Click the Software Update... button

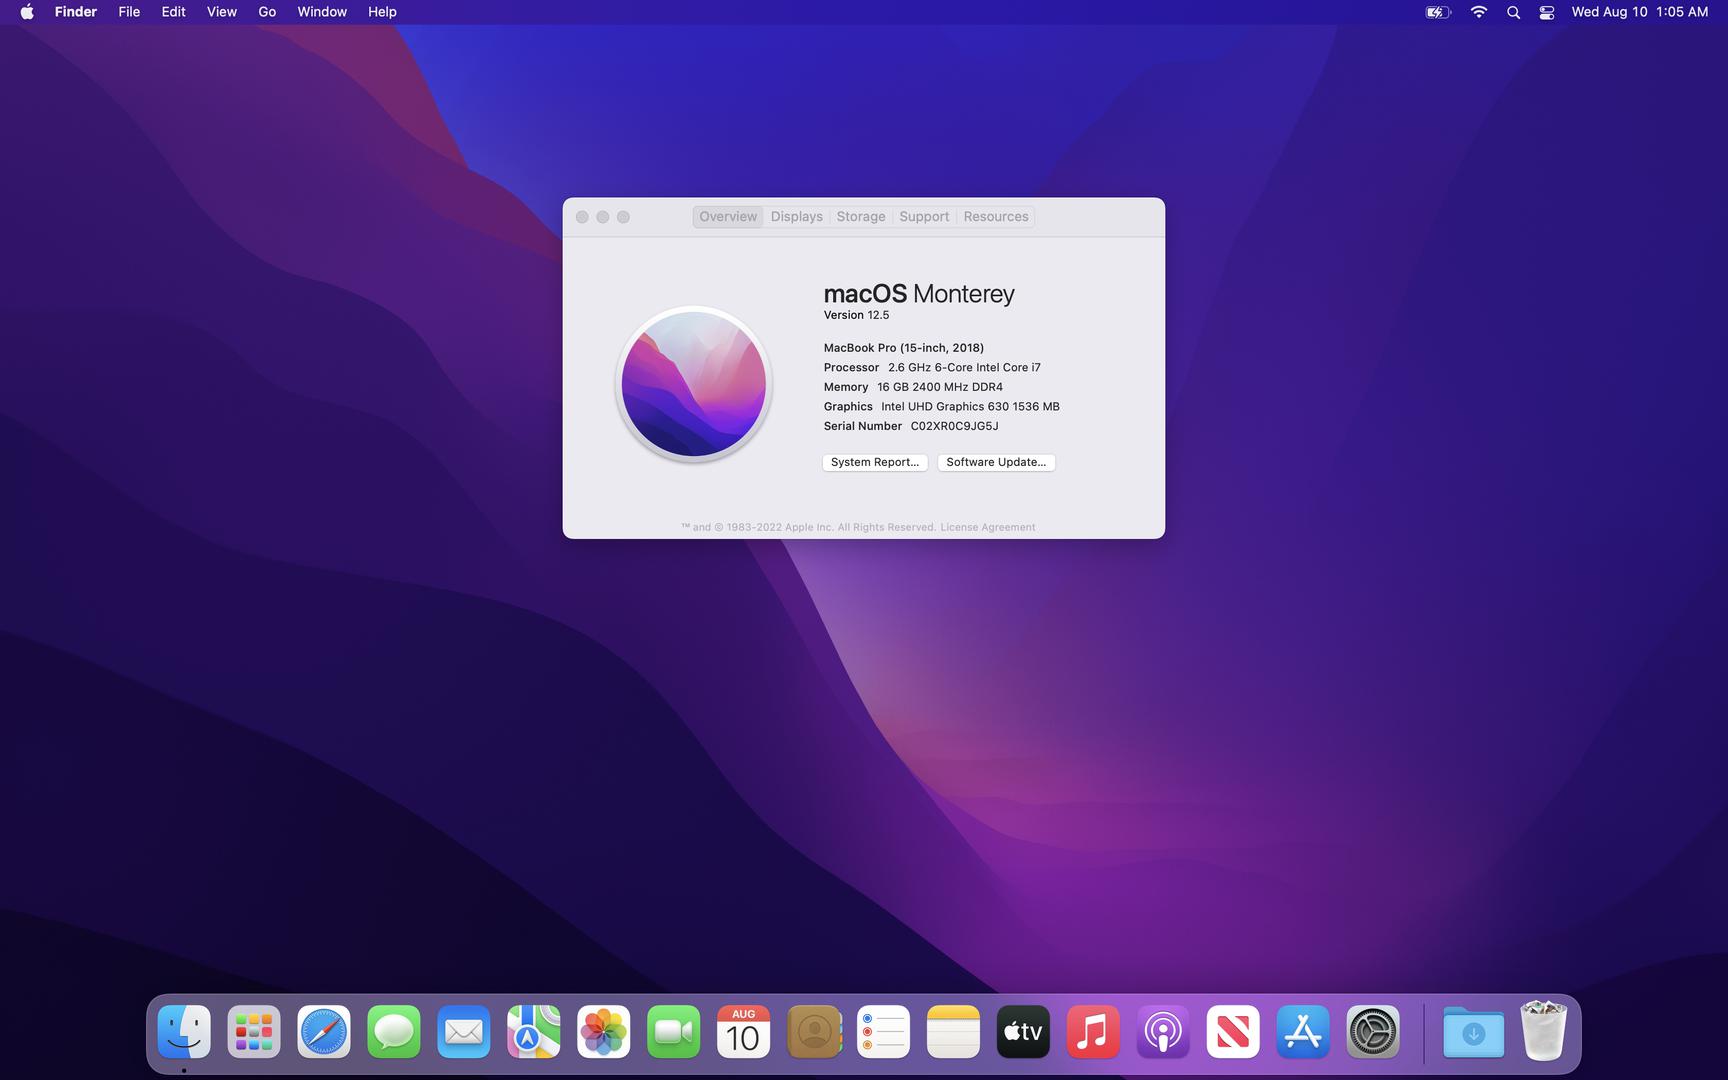[x=996, y=462]
